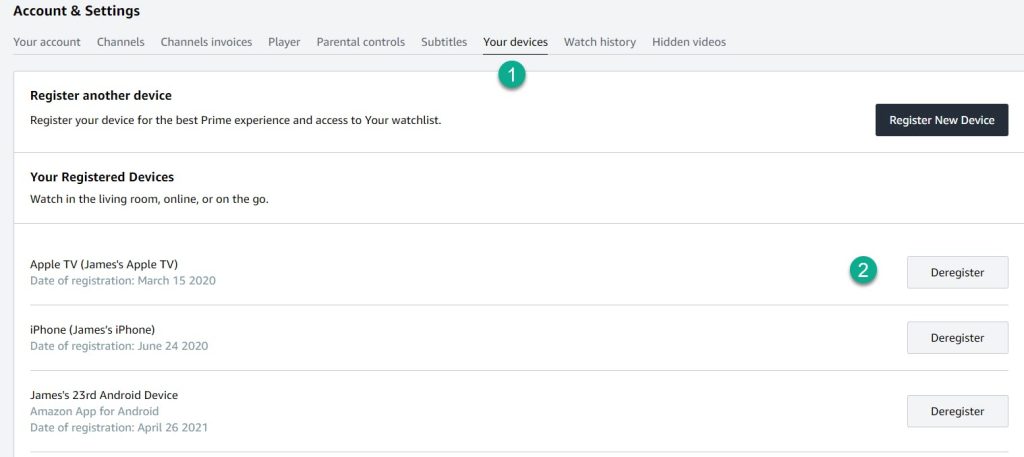Open the Parental controls tab
The height and width of the screenshot is (457, 1024).
pyautogui.click(x=360, y=42)
